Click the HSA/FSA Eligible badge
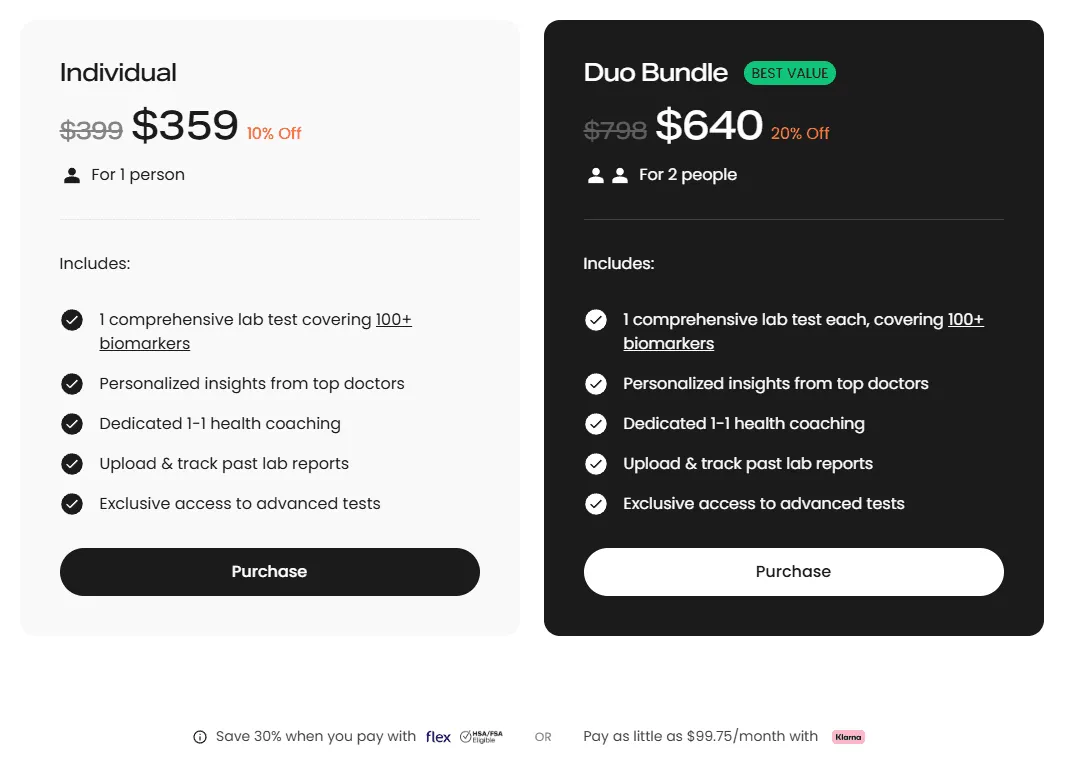Image resolution: width=1066 pixels, height=775 pixels. (x=481, y=737)
